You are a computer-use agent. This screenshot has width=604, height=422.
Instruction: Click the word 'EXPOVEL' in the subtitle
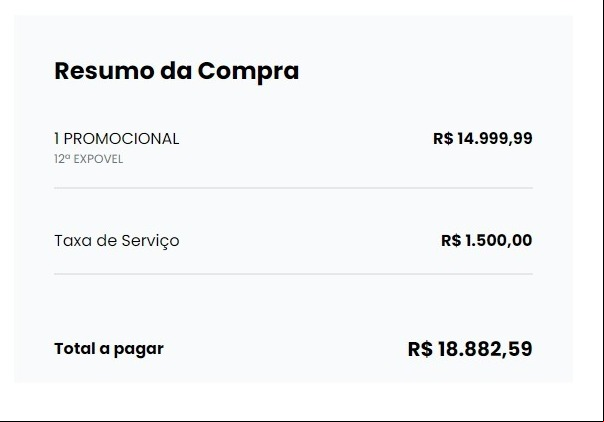[98, 159]
